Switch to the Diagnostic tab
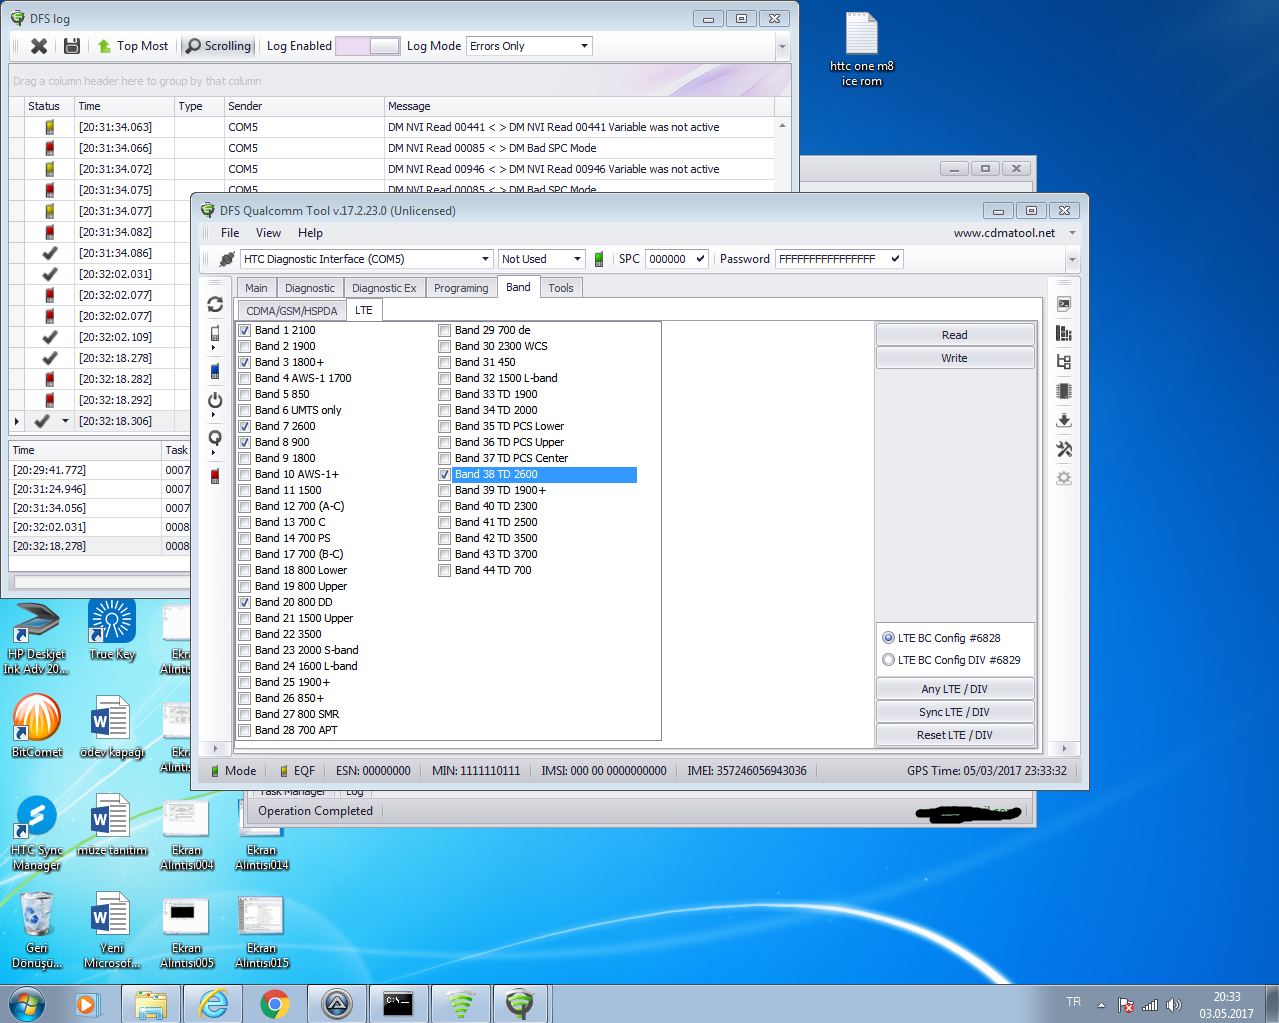The width and height of the screenshot is (1279, 1023). coord(310,288)
